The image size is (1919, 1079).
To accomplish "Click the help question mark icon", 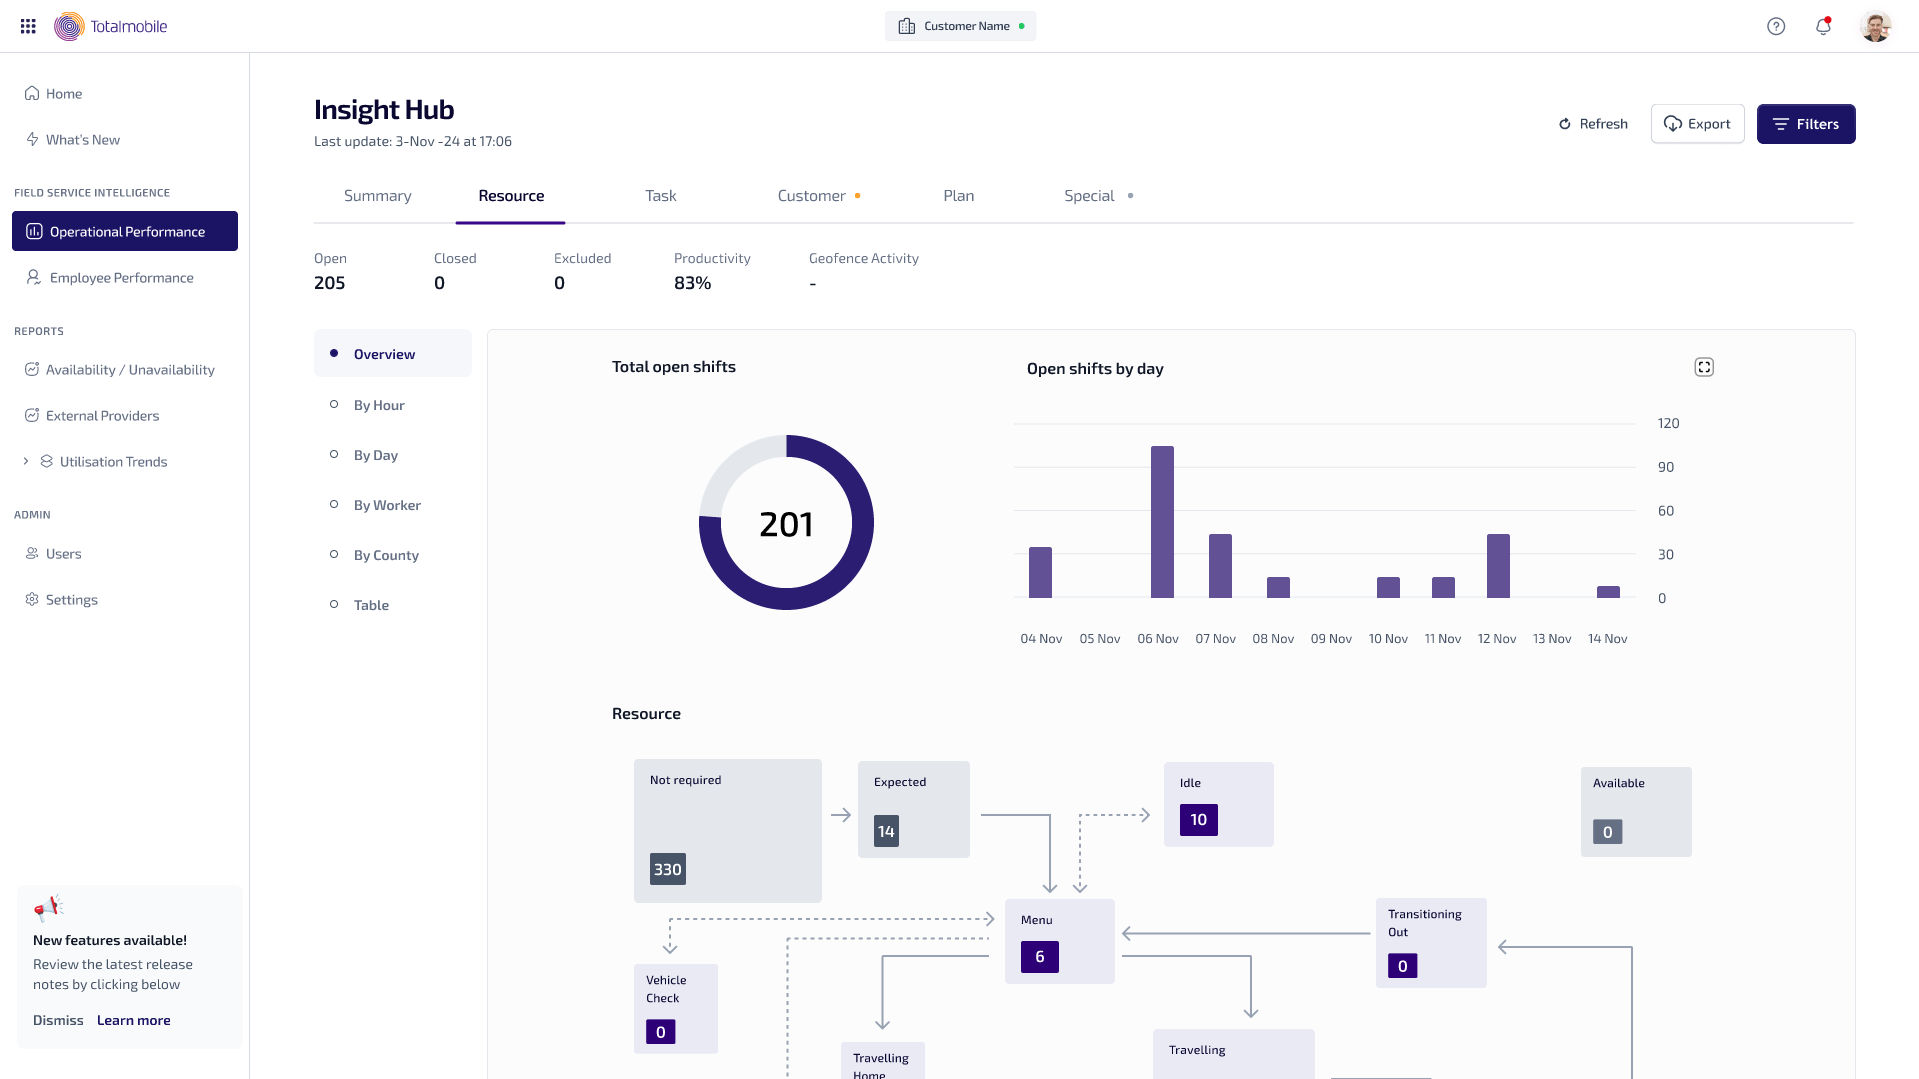I will [1776, 26].
